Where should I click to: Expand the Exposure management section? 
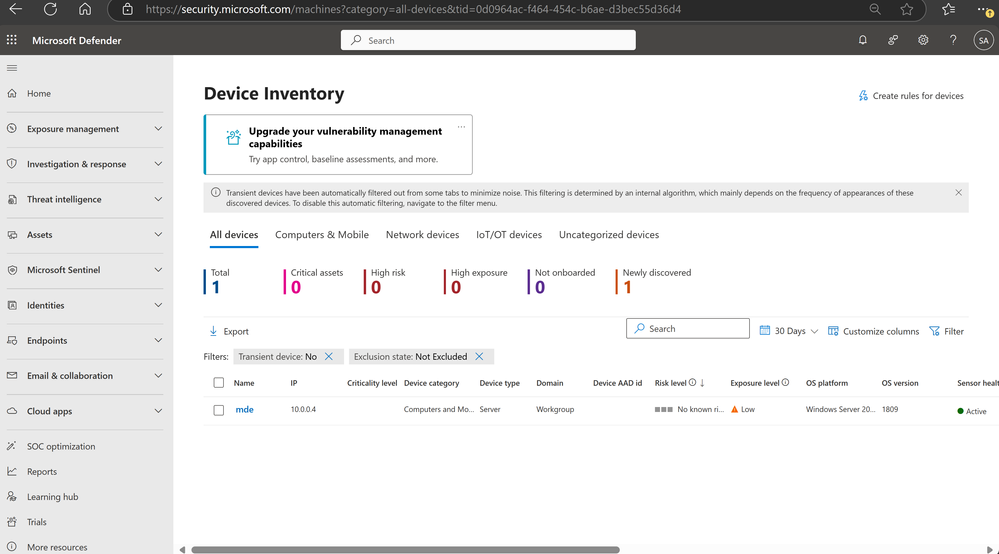pos(158,129)
